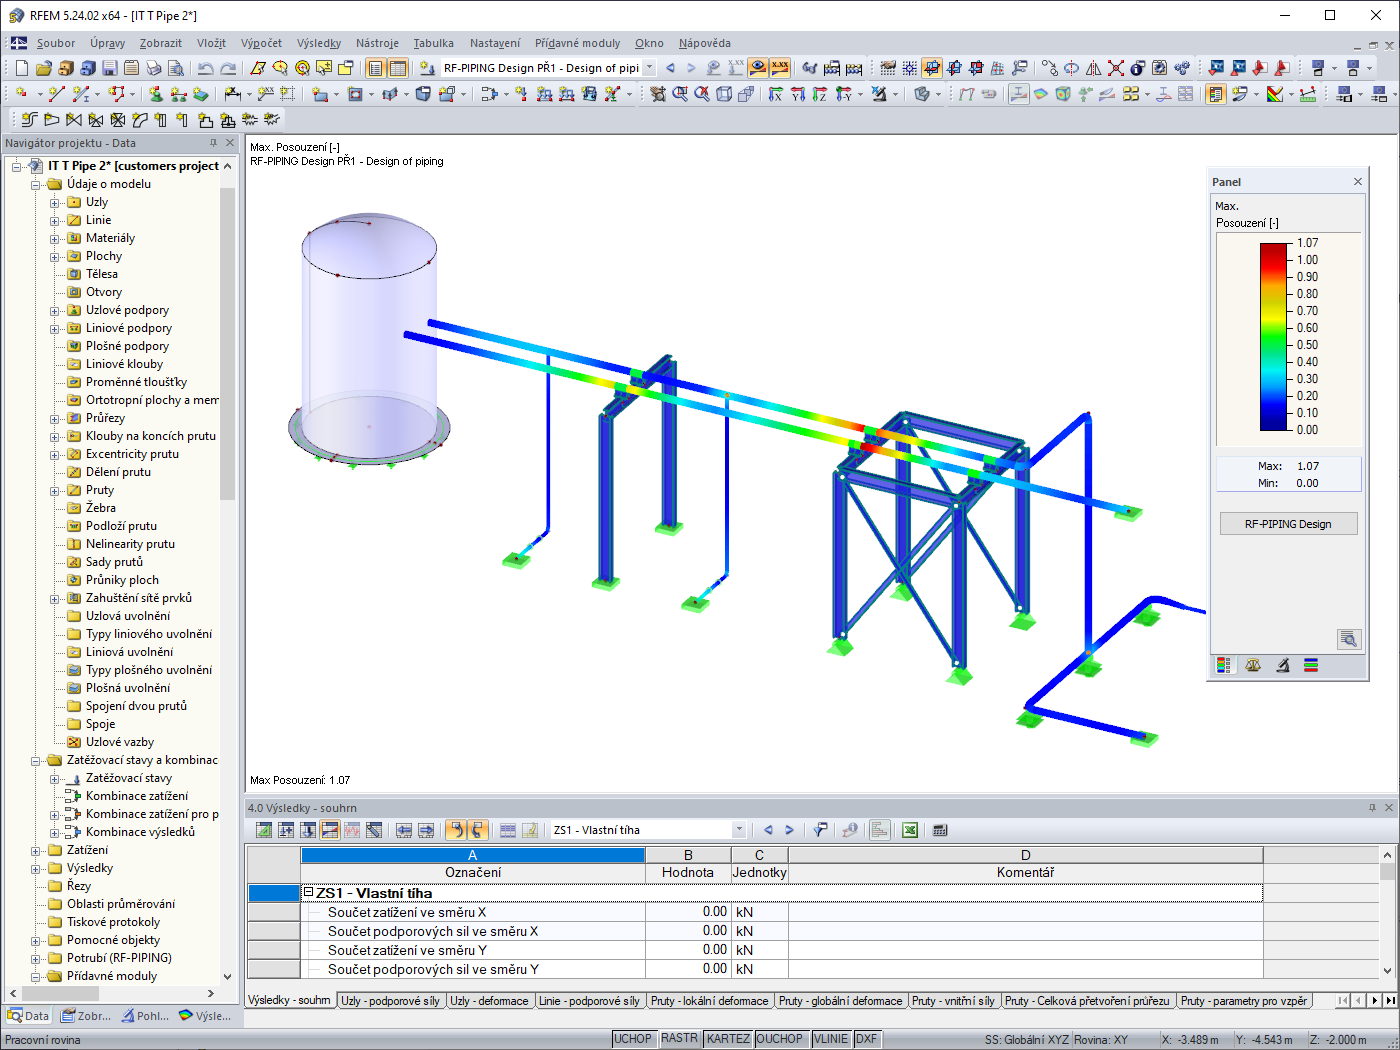Image resolution: width=1400 pixels, height=1050 pixels.
Task: Open an existing model file
Action: tap(43, 68)
